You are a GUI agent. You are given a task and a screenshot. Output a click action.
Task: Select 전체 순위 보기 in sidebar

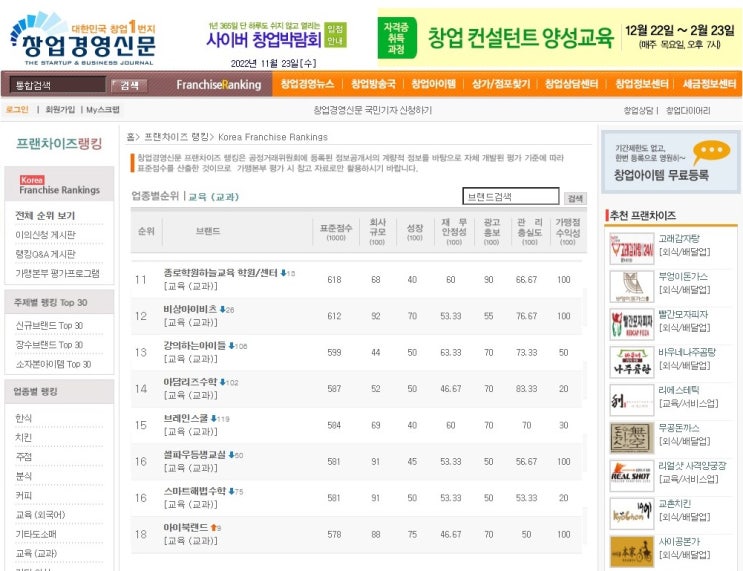(45, 216)
